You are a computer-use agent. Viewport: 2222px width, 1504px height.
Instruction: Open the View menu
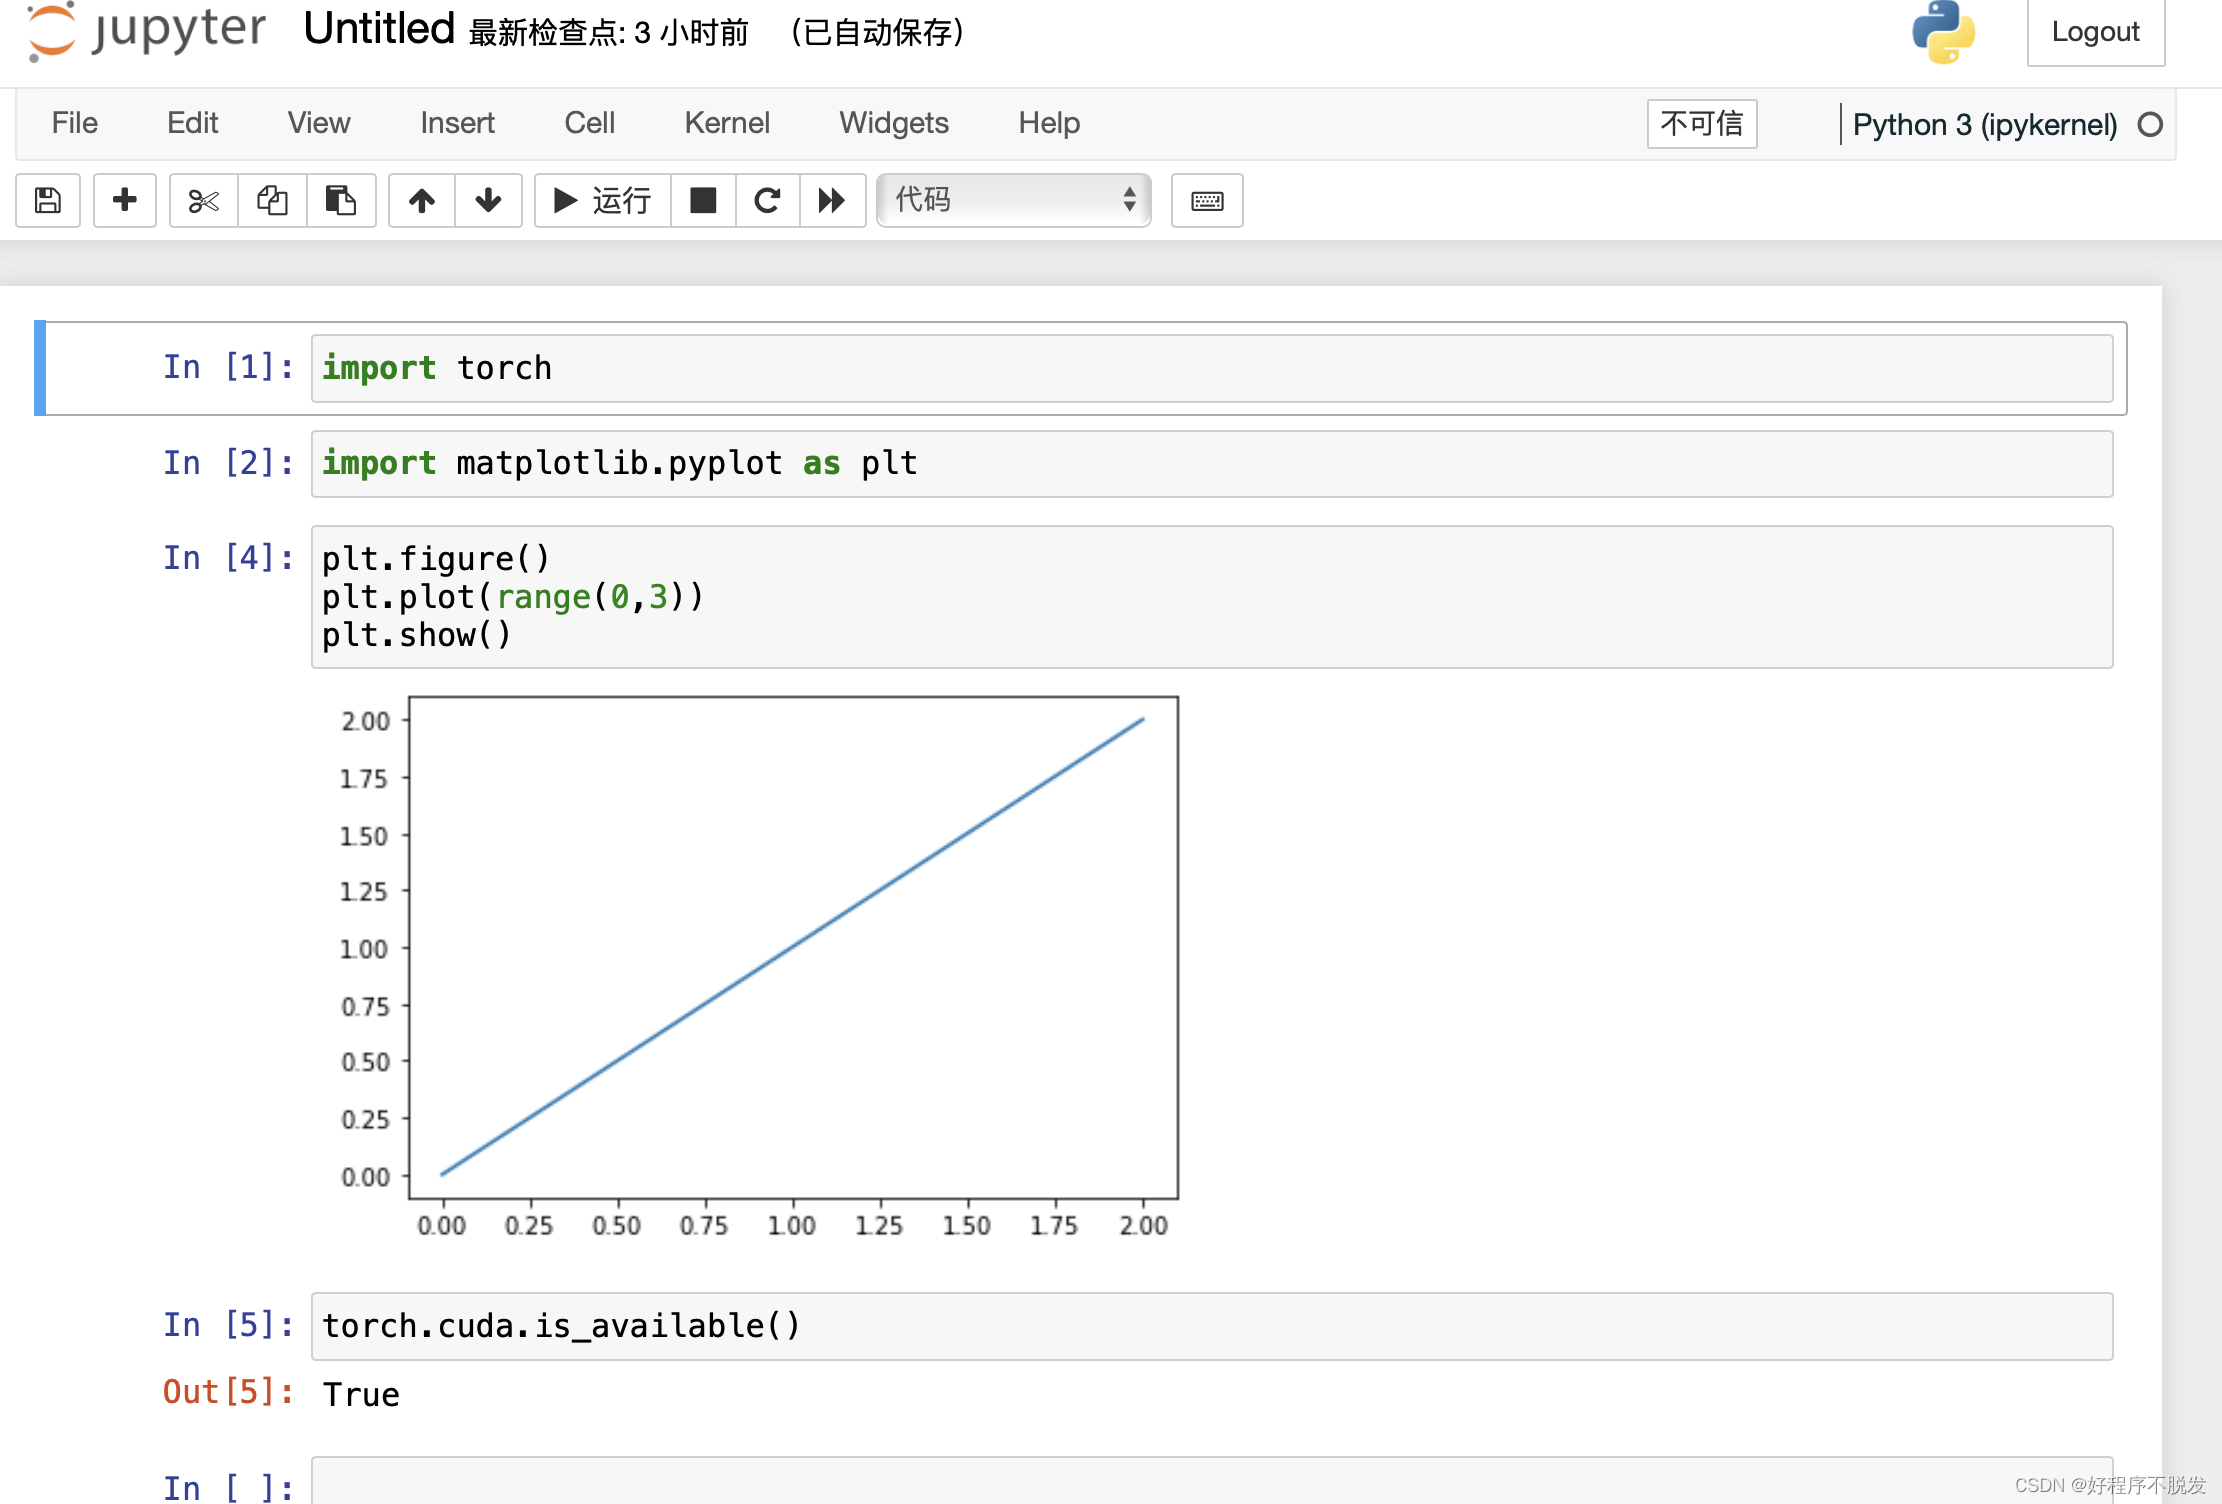coord(319,123)
